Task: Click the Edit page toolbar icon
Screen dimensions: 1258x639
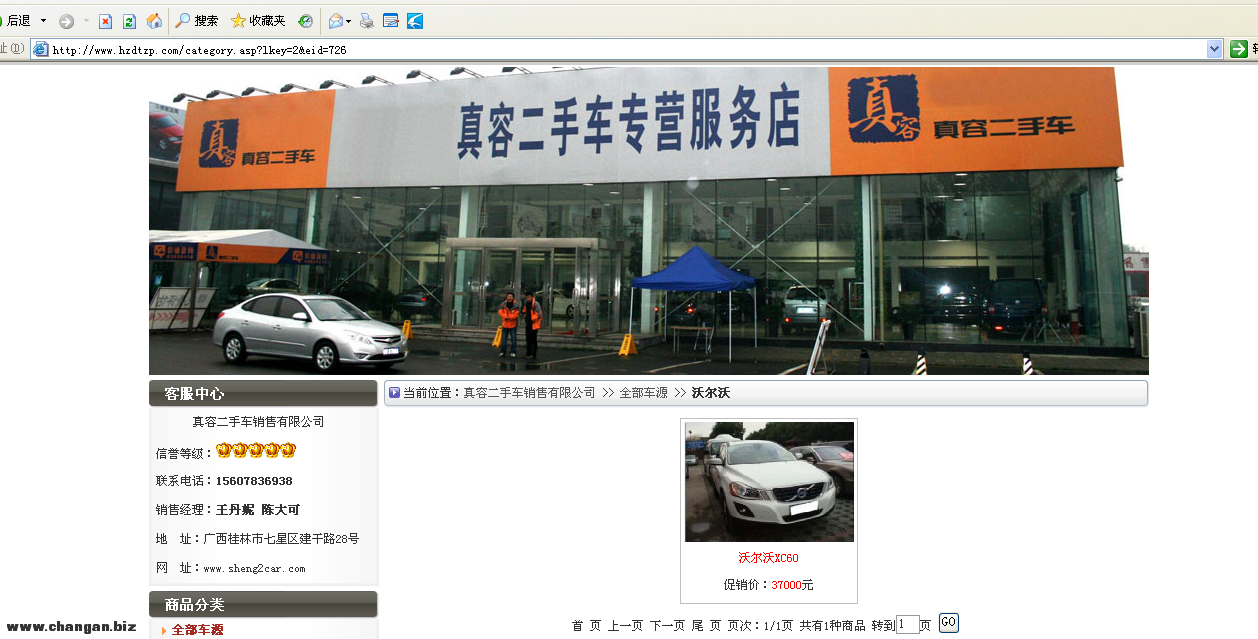Action: click(x=391, y=21)
